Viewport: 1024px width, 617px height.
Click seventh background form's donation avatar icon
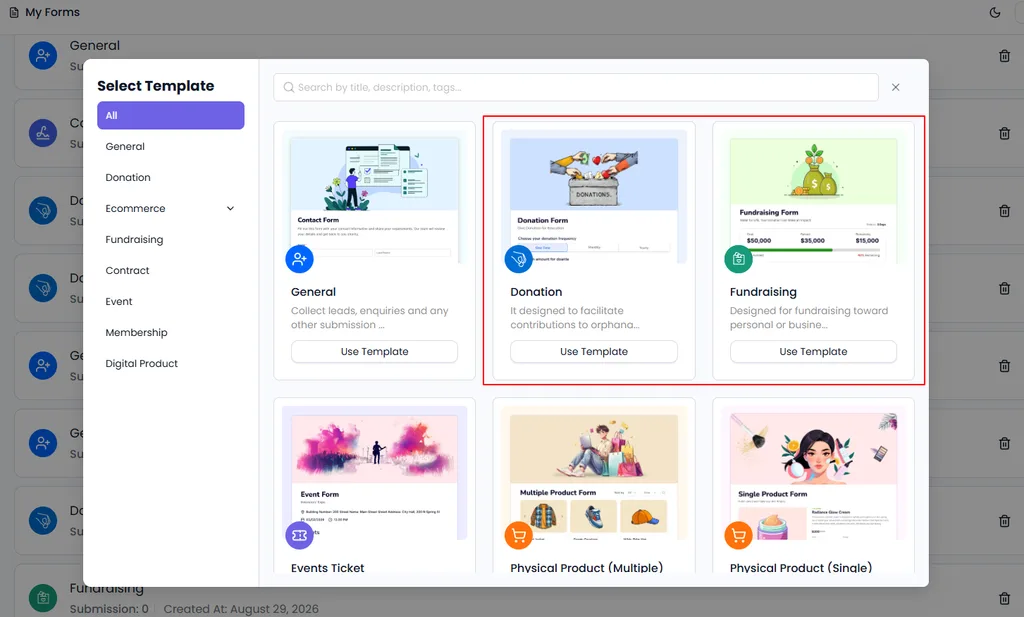coord(43,520)
